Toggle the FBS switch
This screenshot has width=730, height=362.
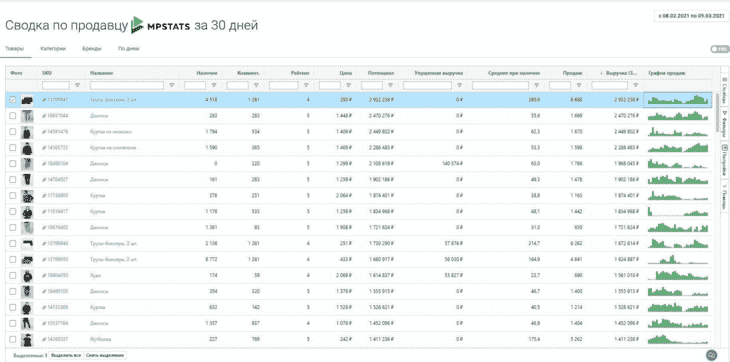click(720, 49)
